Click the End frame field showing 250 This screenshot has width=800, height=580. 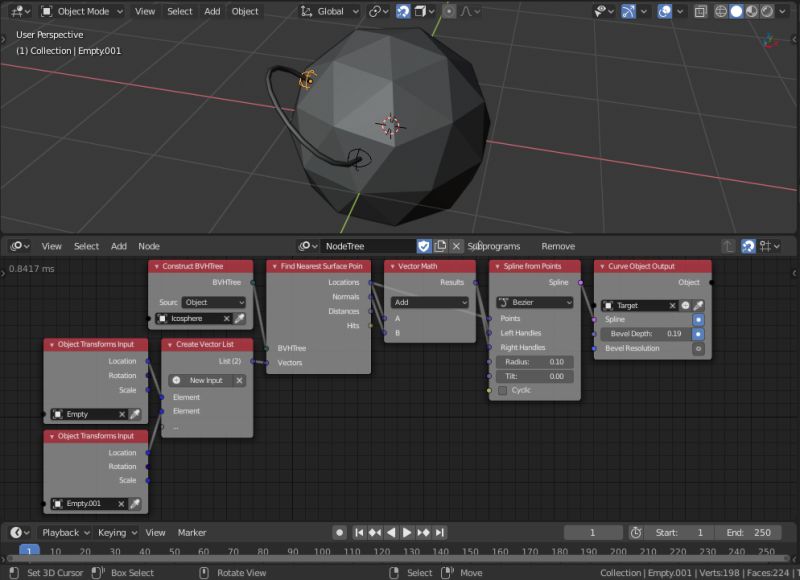pos(748,532)
